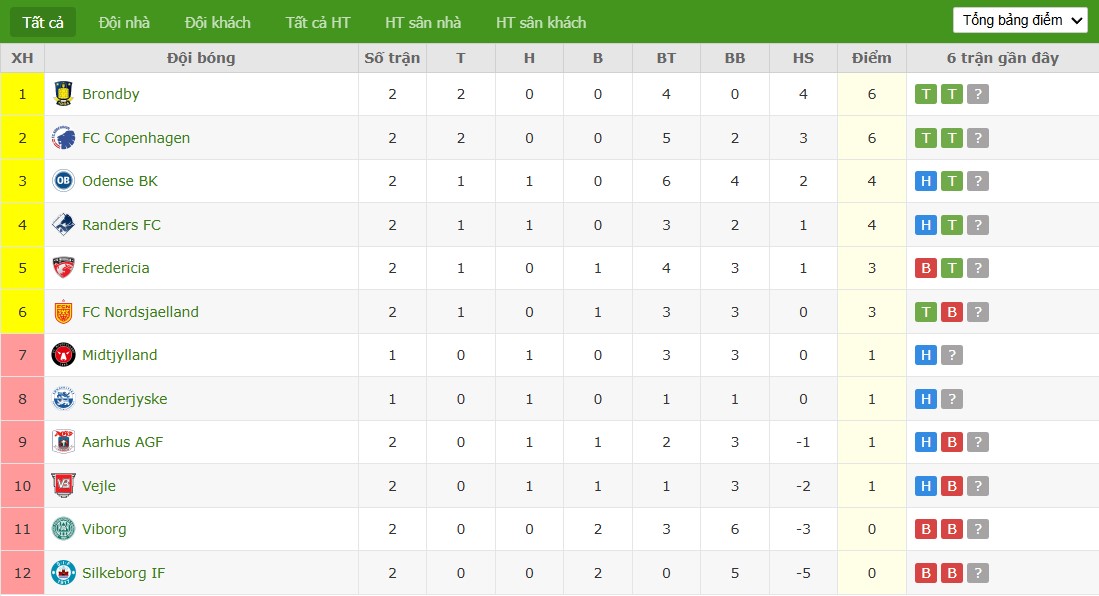Image resolution: width=1099 pixels, height=596 pixels.
Task: Click the Điểm column header
Action: (x=871, y=58)
